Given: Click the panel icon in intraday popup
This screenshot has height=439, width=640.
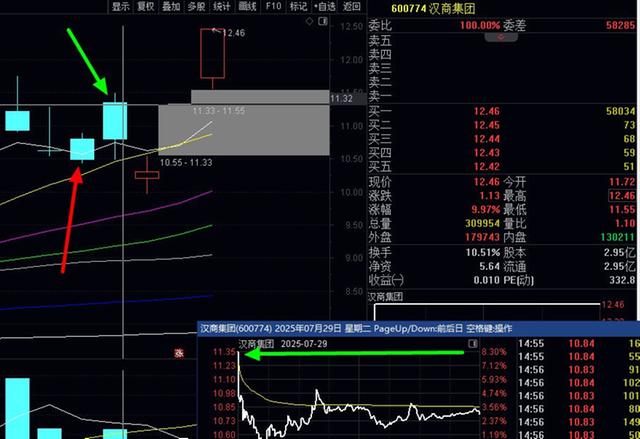Looking at the screenshot, I should (x=473, y=344).
